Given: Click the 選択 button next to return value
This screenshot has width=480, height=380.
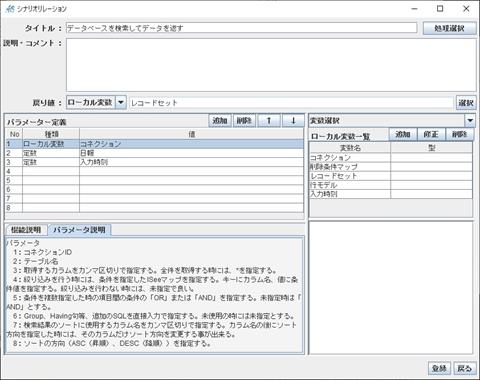Looking at the screenshot, I should coord(466,103).
